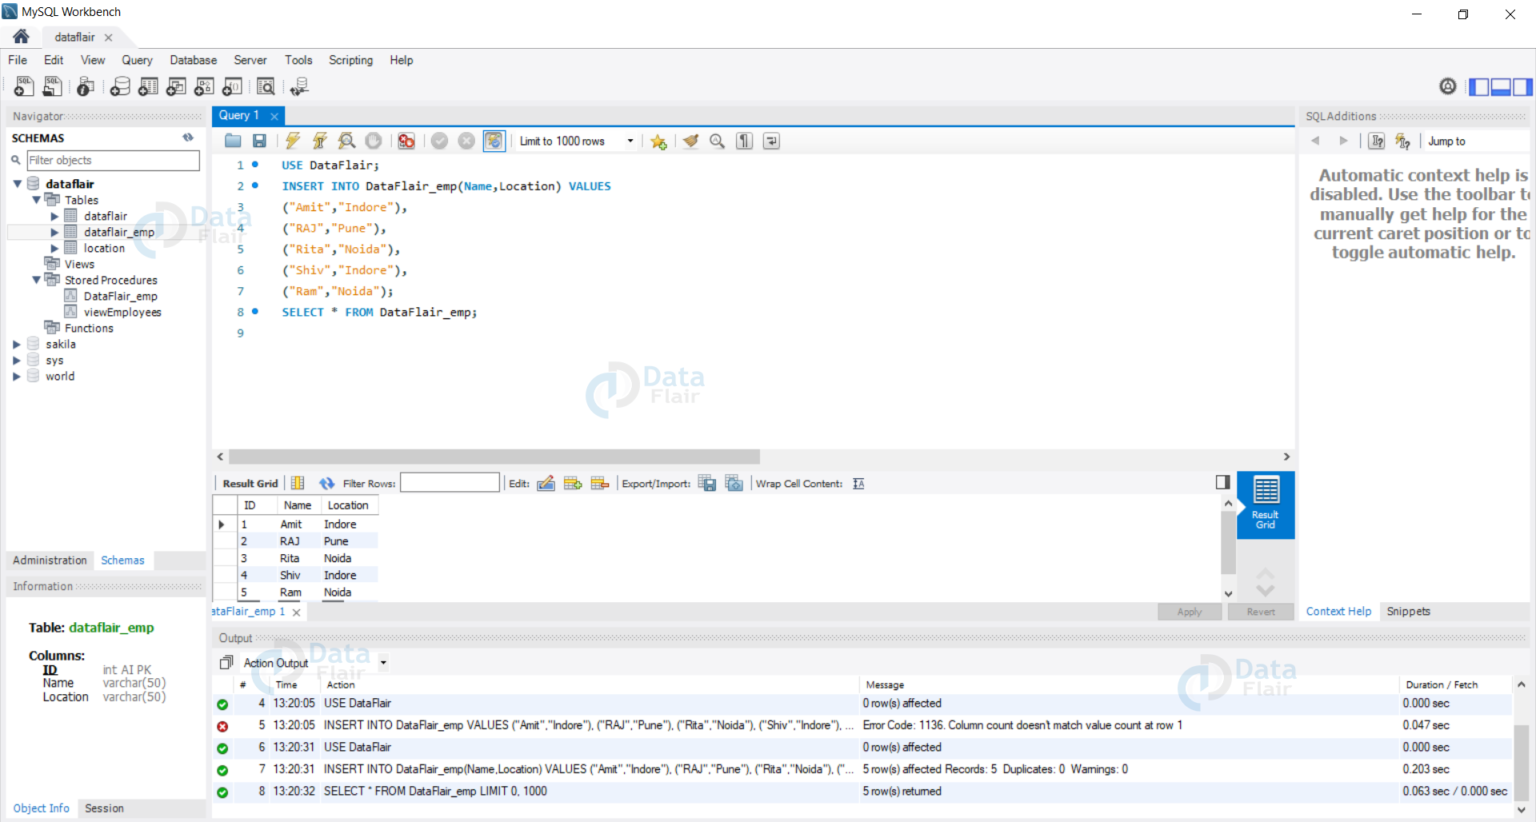Viewport: 1536px width, 822px height.
Task: Create a new table using the toolbar icon
Action: click(x=148, y=87)
